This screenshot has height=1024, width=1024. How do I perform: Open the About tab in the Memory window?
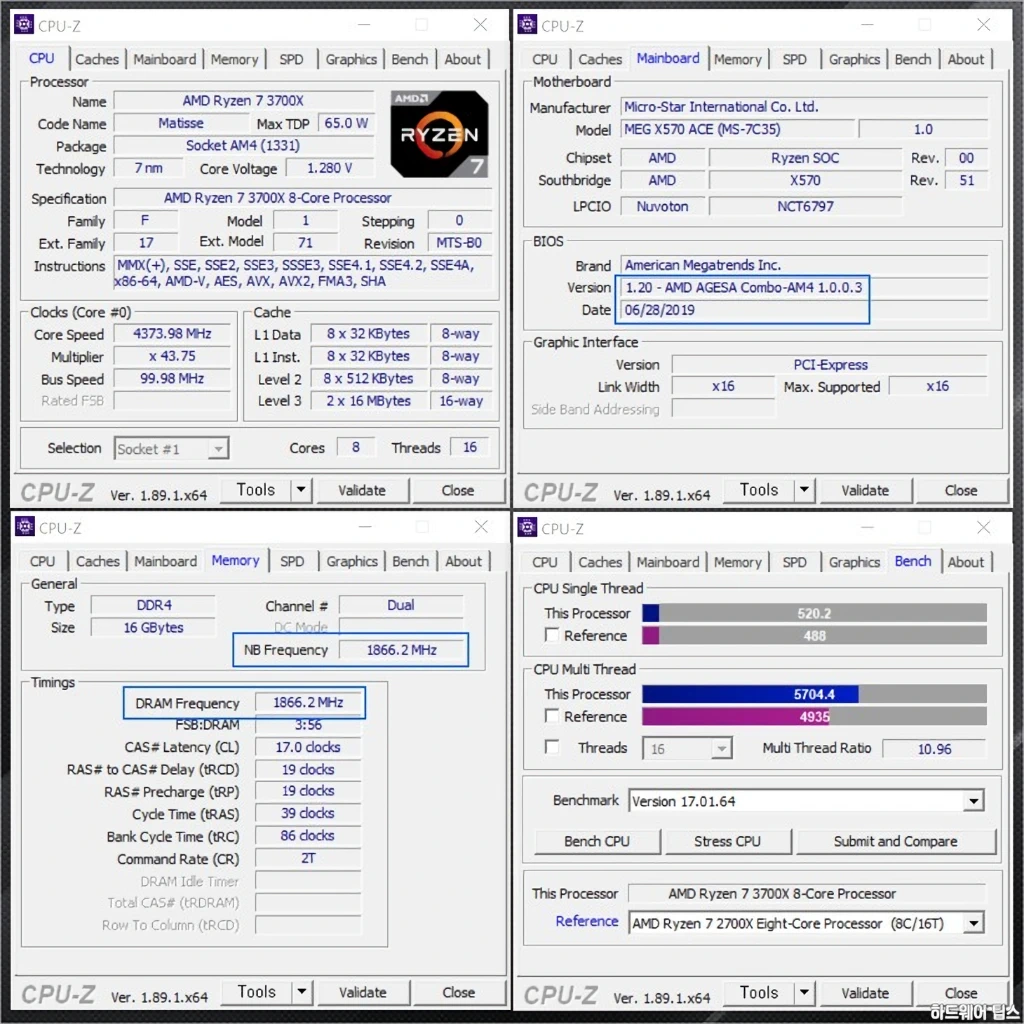click(464, 561)
